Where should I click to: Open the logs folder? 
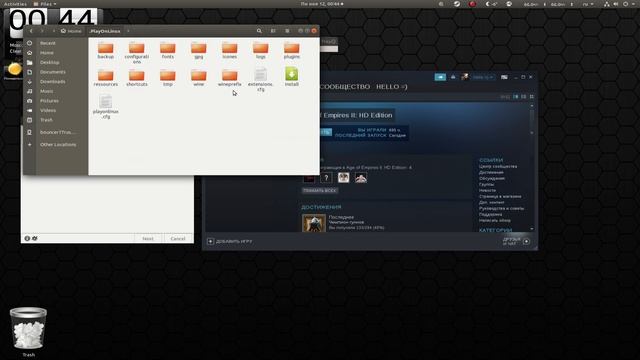(x=260, y=50)
